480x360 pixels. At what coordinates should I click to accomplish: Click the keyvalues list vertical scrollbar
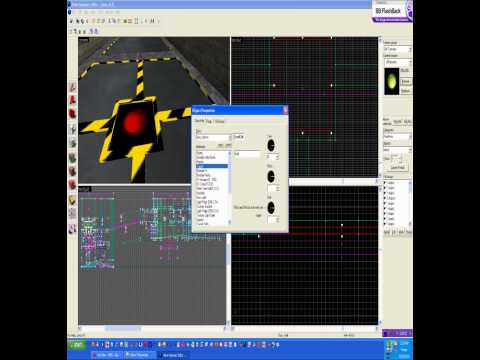click(229, 187)
